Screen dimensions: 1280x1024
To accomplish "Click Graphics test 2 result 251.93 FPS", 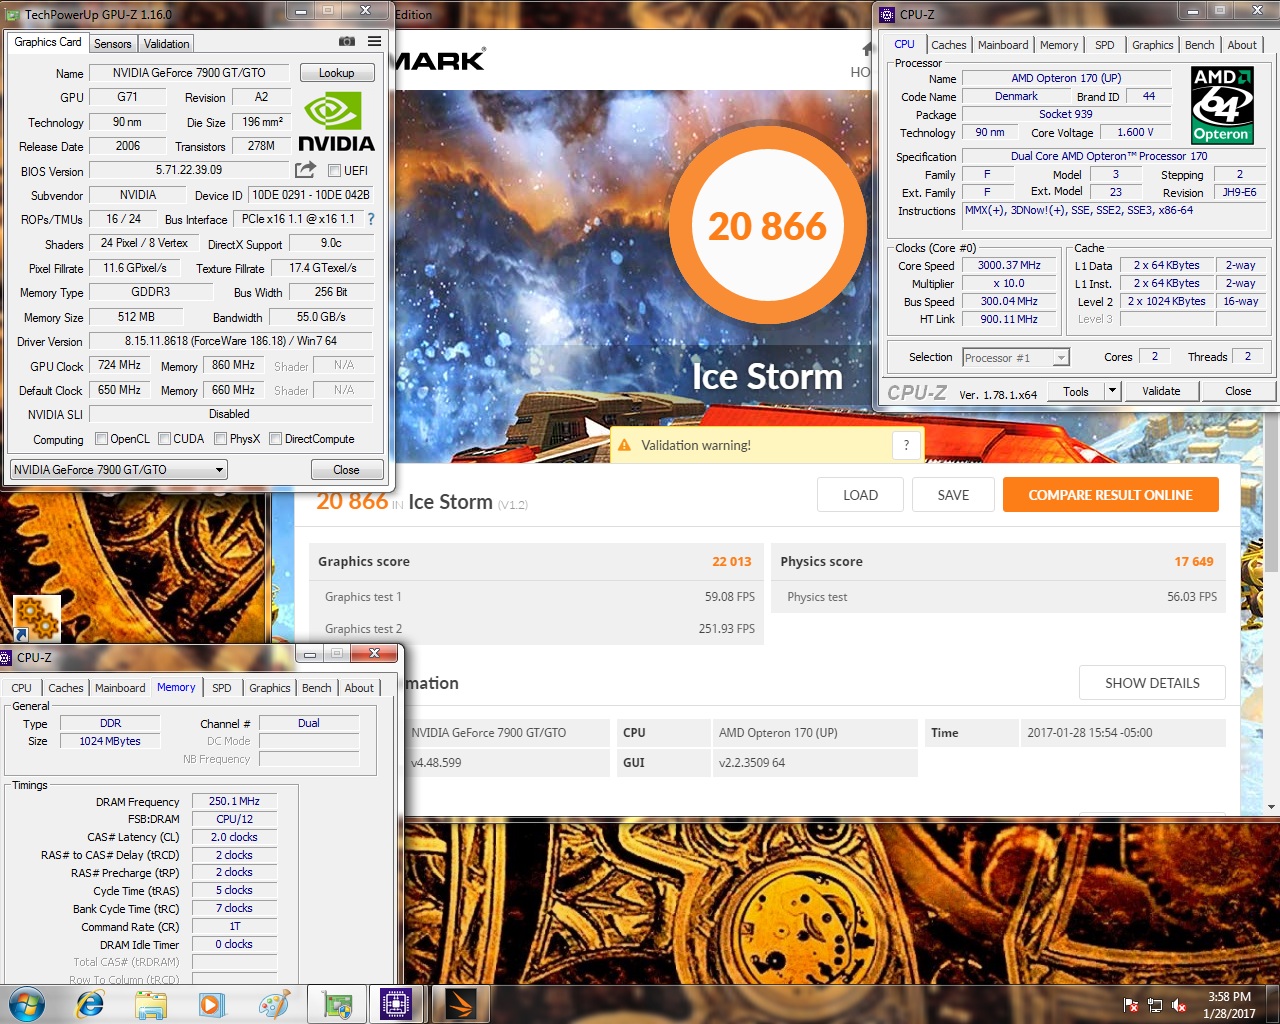I will (x=727, y=629).
